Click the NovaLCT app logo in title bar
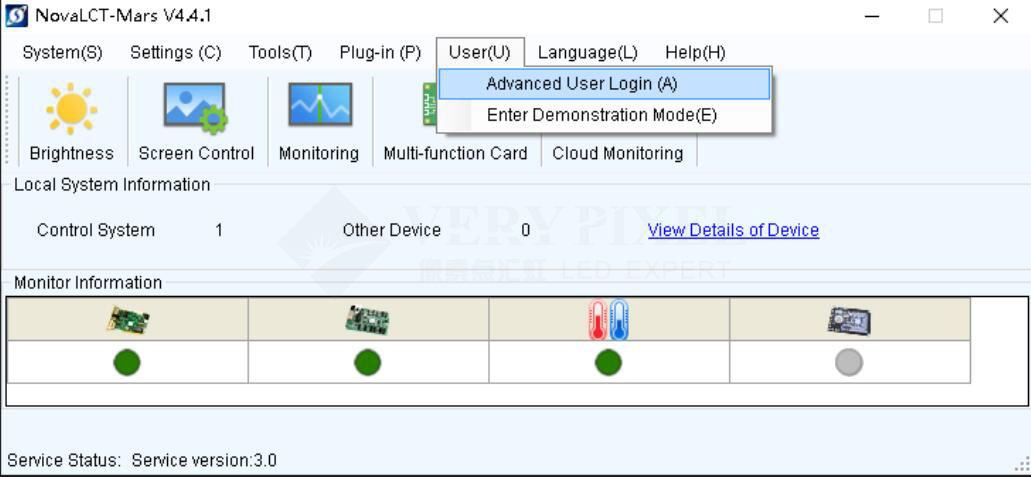1031x477 pixels. [16, 16]
